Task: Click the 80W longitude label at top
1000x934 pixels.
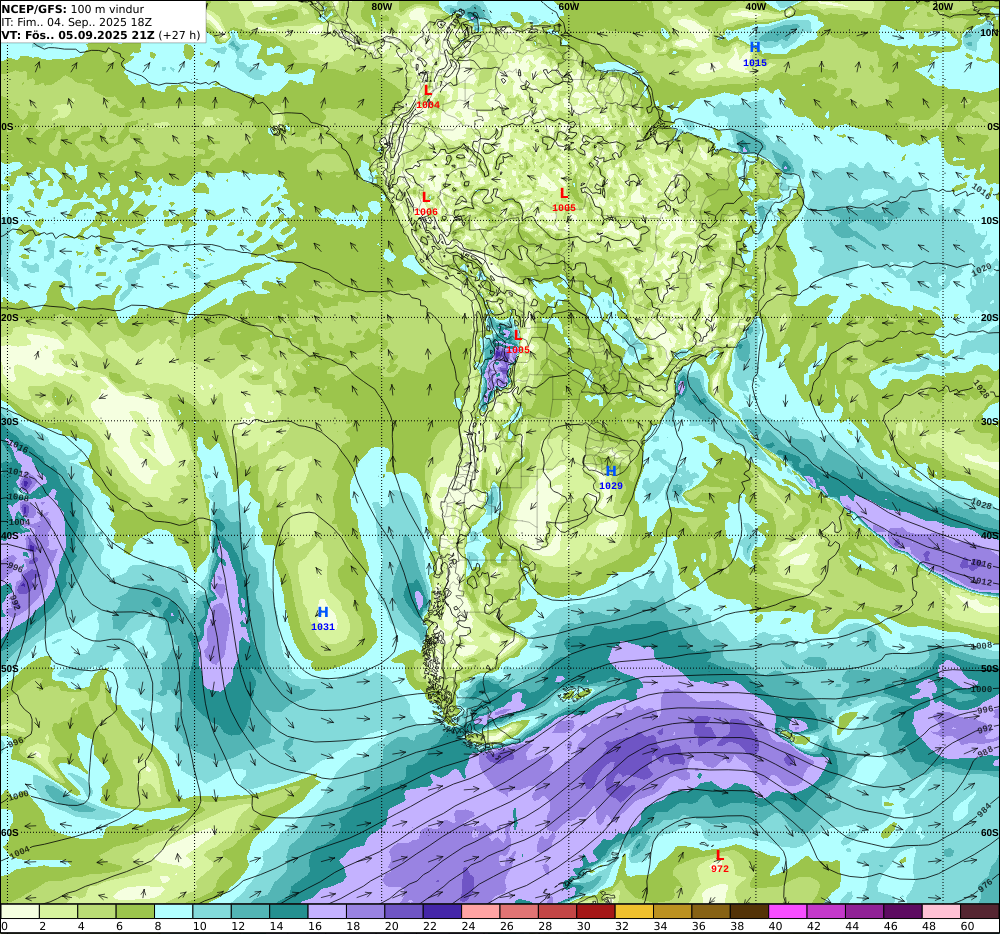Action: click(x=381, y=6)
